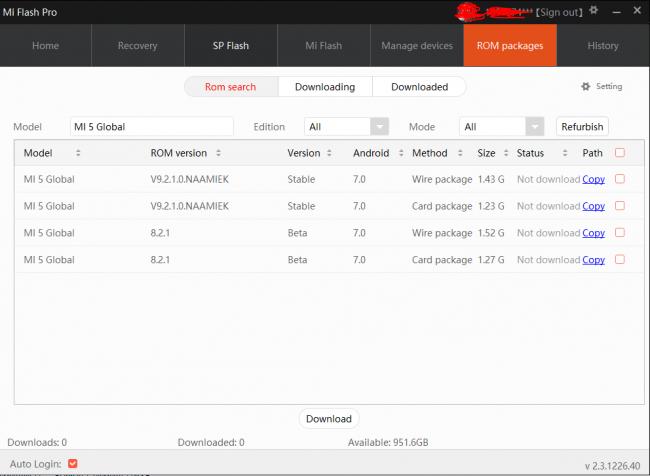Copy path of 1.43 G Wire package

pos(594,179)
